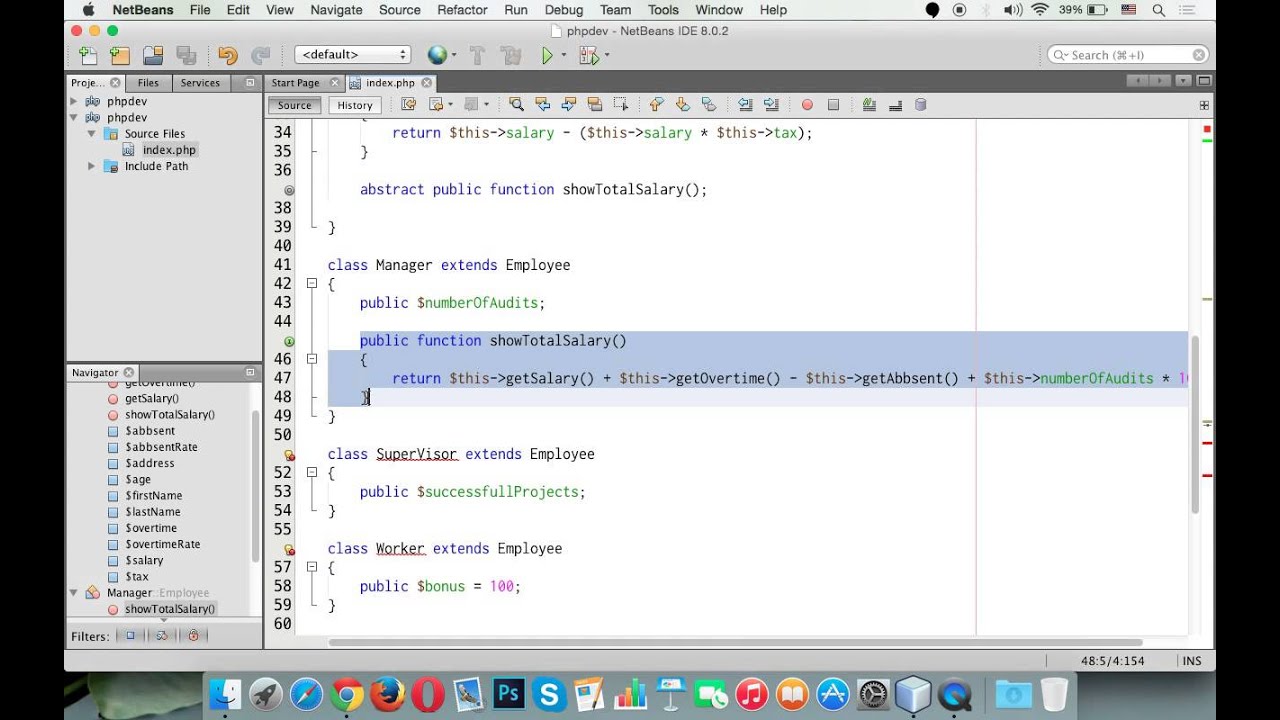Image resolution: width=1280 pixels, height=720 pixels.
Task: Toggle bookmark icon in editor toolbar
Action: (x=709, y=104)
